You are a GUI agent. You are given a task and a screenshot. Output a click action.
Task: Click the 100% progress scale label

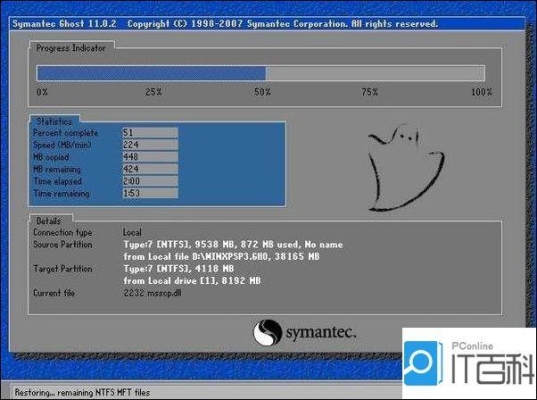[482, 92]
